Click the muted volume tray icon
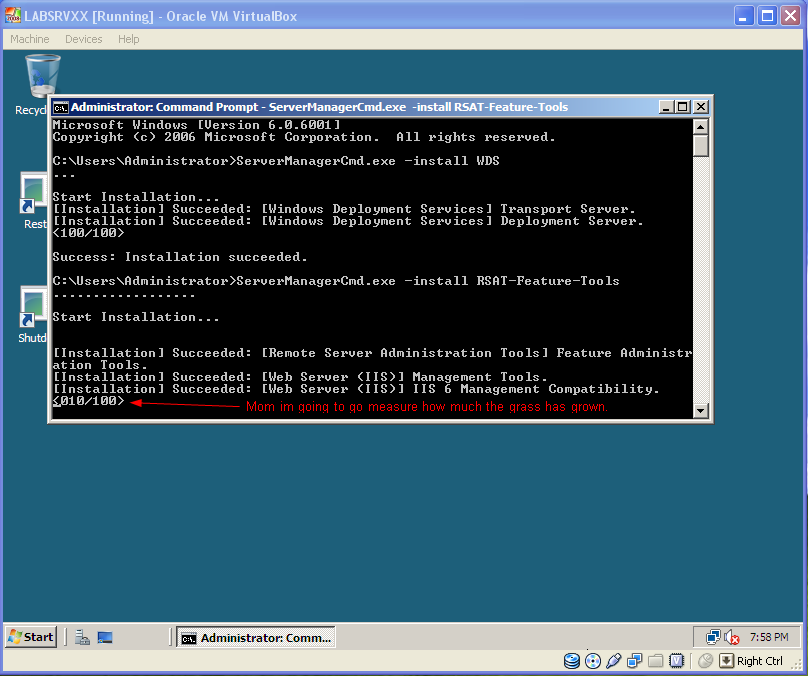The image size is (808, 676). [x=732, y=637]
